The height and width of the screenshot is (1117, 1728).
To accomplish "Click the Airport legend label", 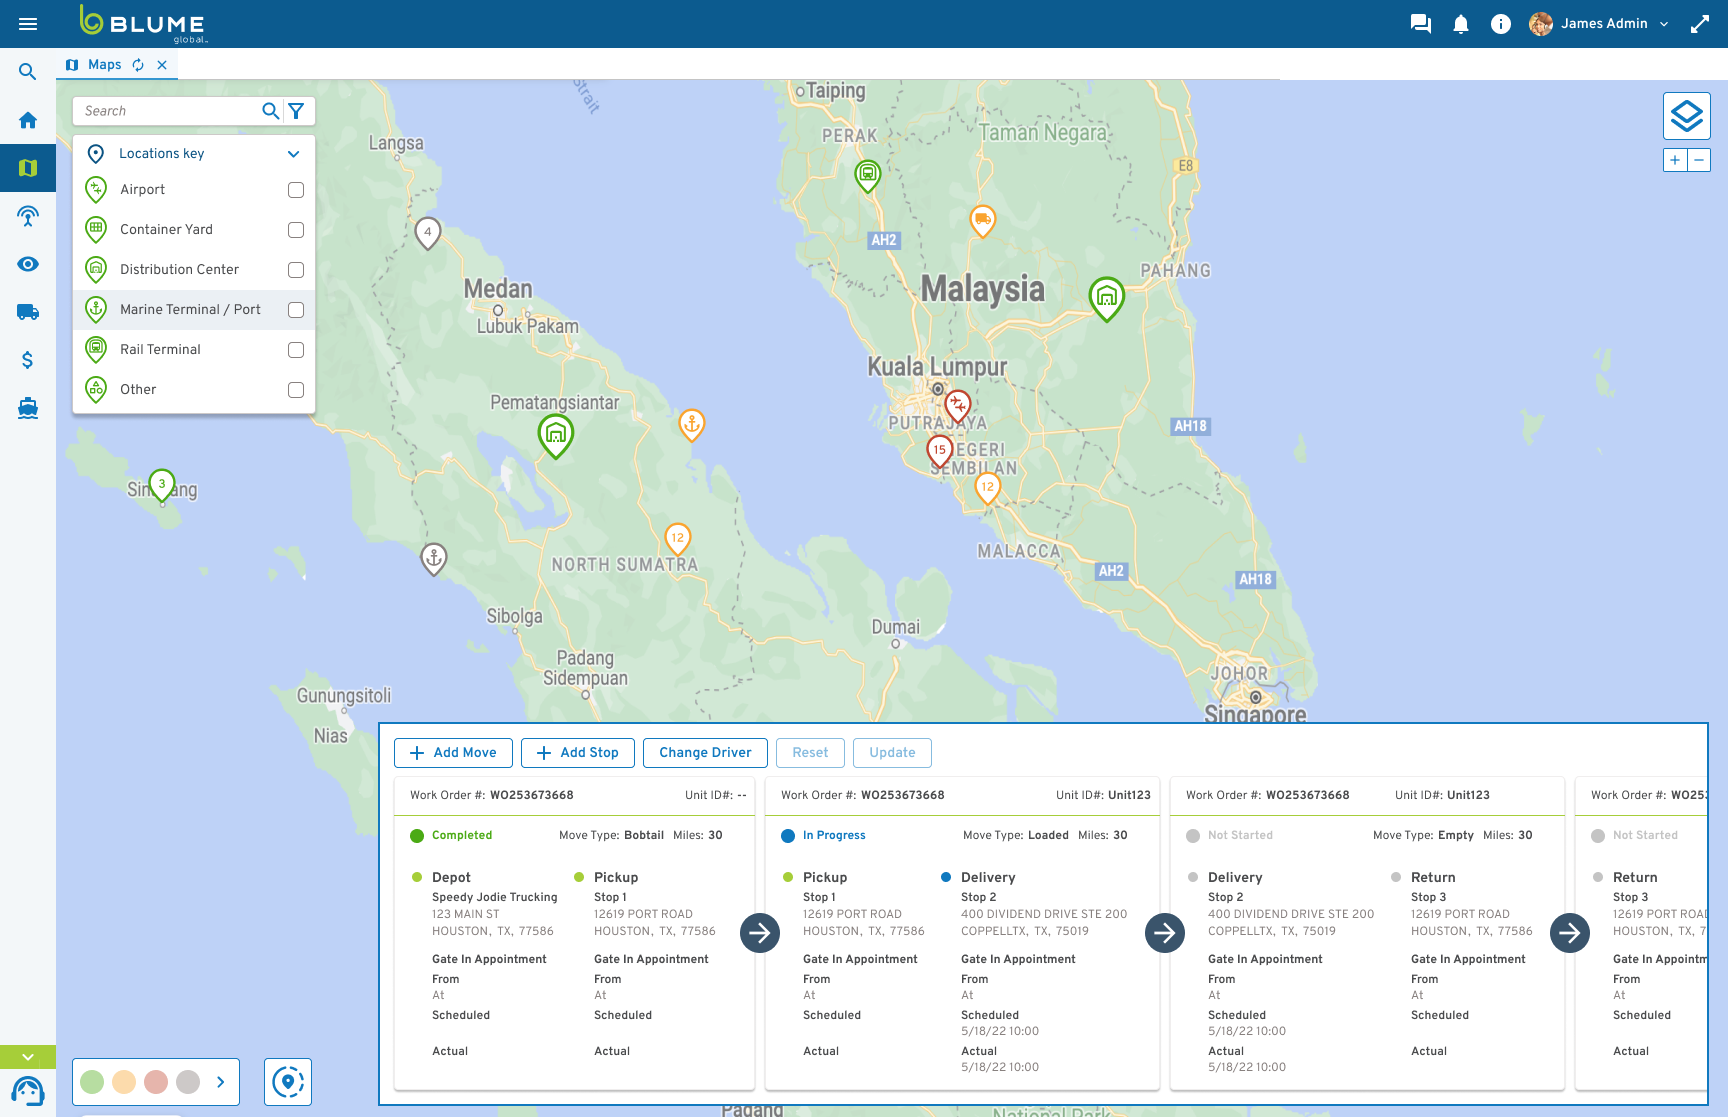I will coord(142,190).
